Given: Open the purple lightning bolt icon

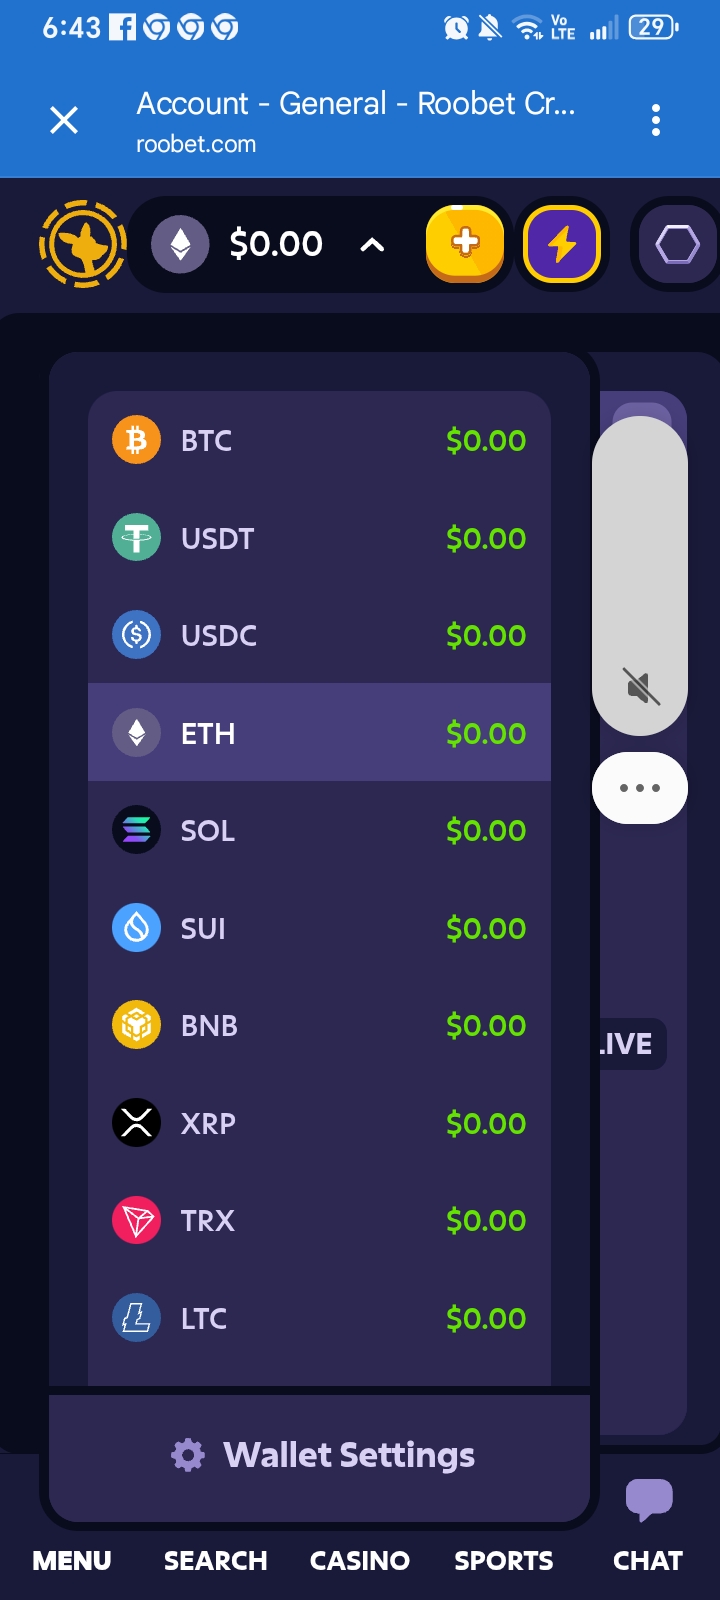Looking at the screenshot, I should pos(562,244).
